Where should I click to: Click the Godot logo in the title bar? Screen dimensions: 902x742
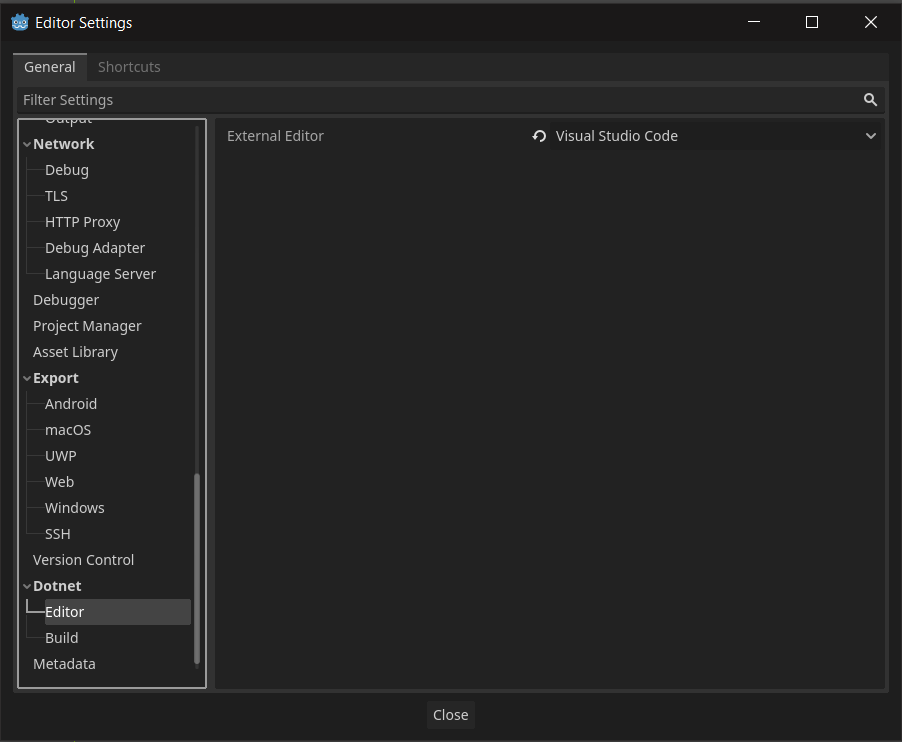pyautogui.click(x=21, y=22)
